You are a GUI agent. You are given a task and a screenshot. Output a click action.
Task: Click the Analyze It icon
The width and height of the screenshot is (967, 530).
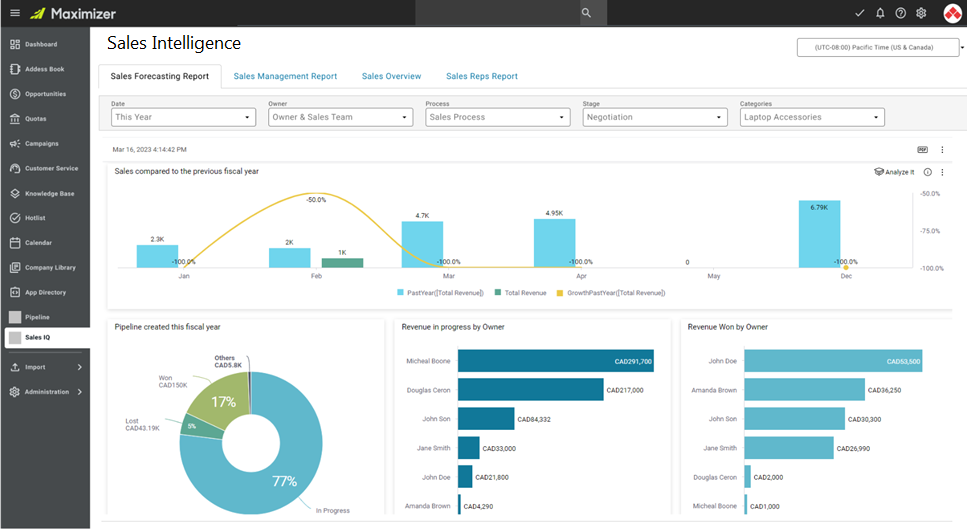coord(894,172)
